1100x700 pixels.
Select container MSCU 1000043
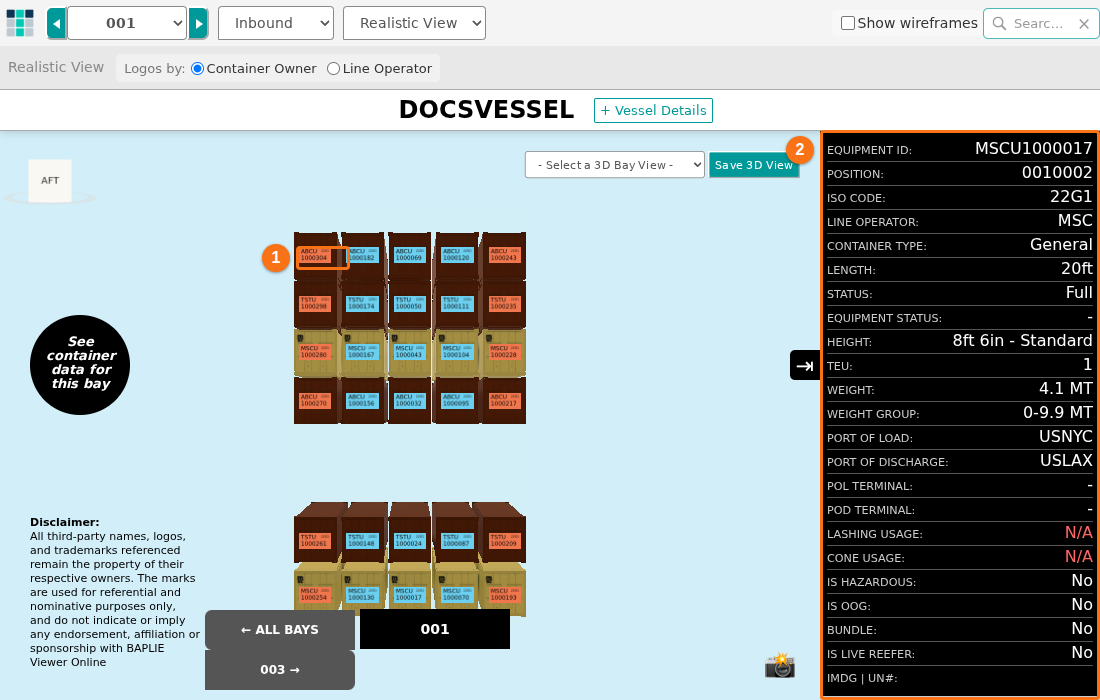point(409,351)
